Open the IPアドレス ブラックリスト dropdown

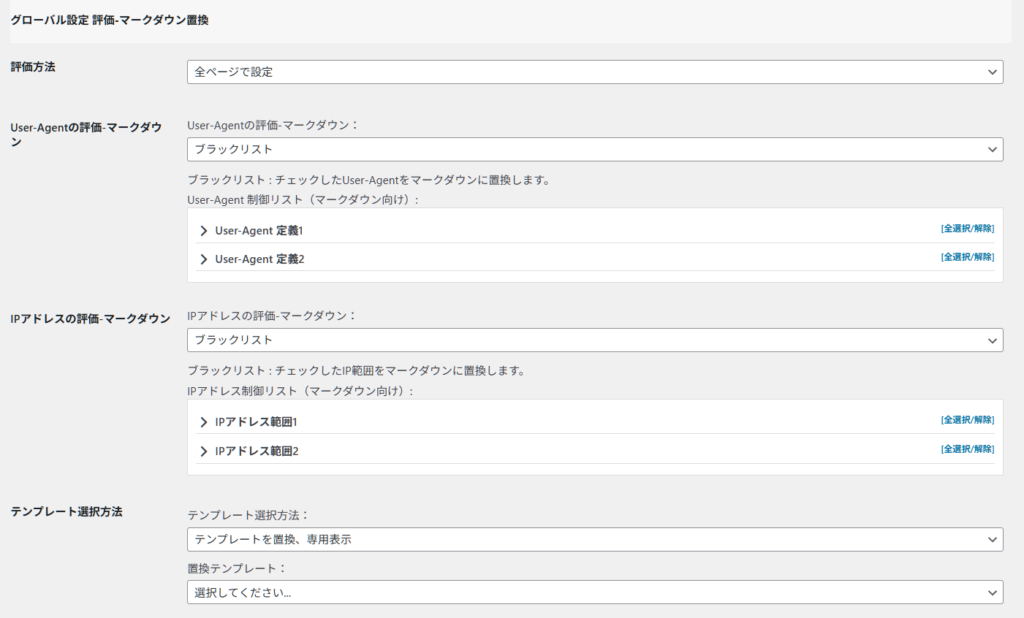click(x=594, y=340)
